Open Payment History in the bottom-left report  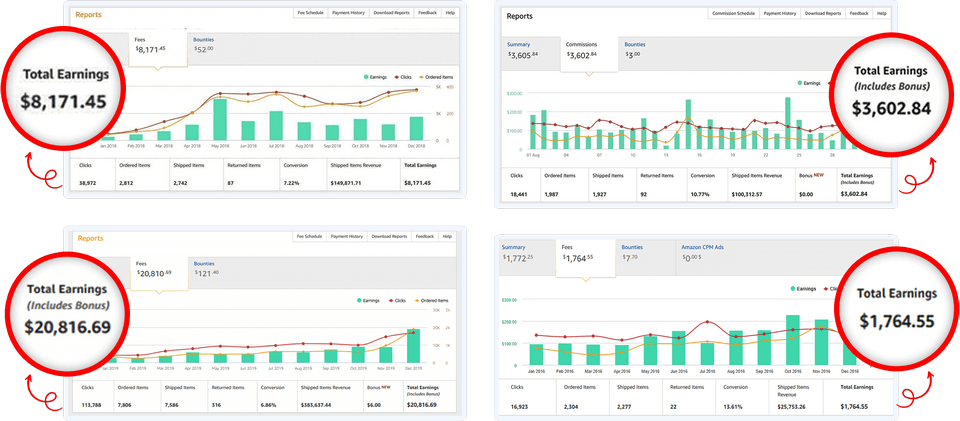tap(348, 236)
